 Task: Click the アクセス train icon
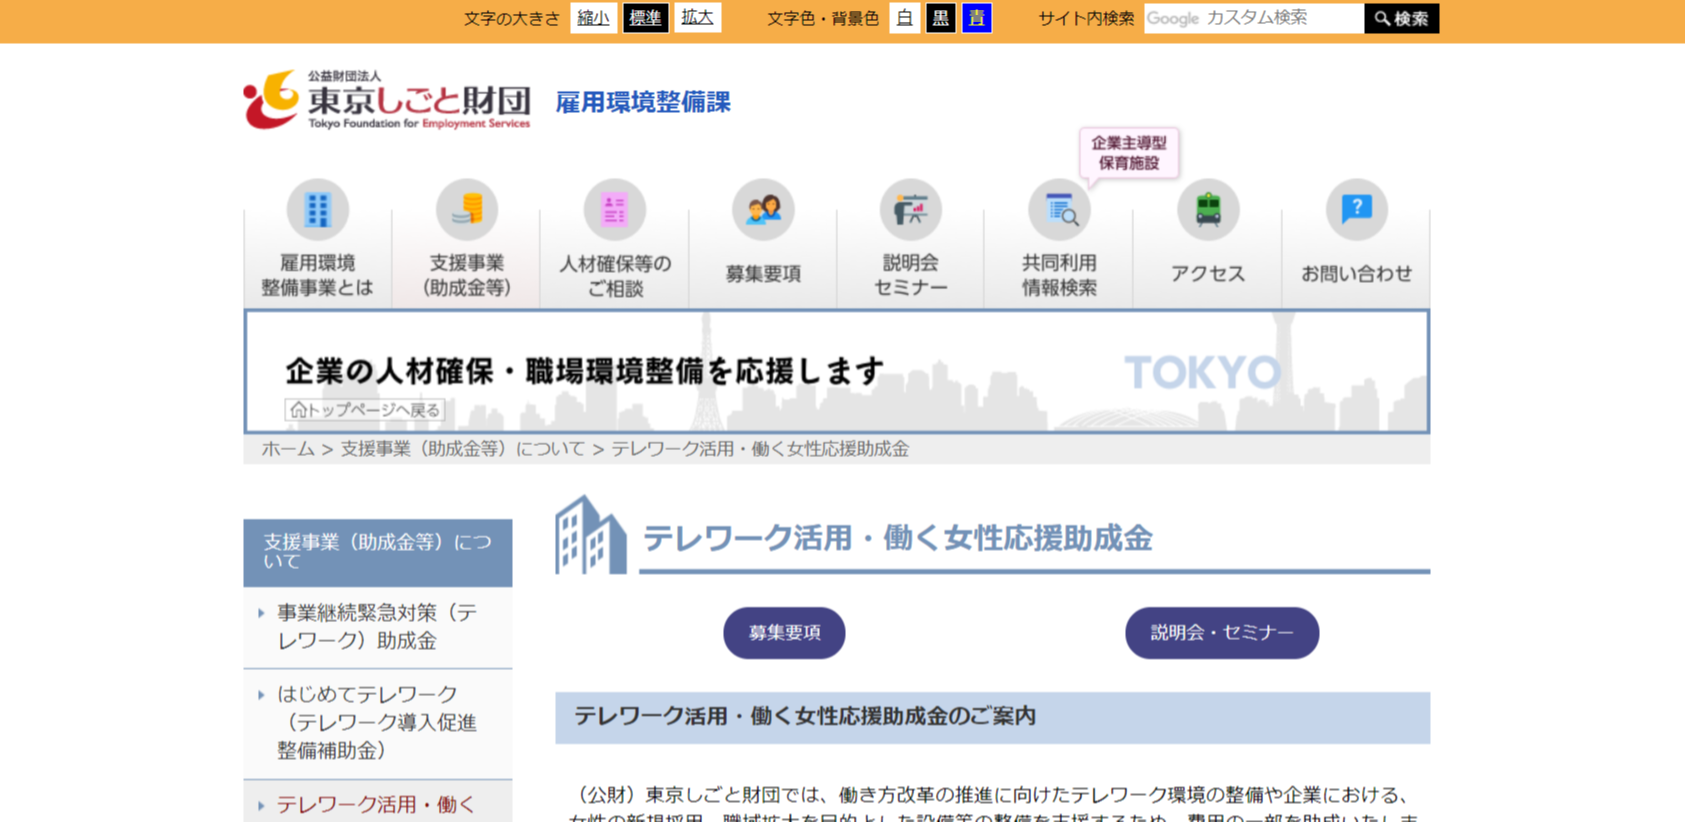tap(1208, 210)
